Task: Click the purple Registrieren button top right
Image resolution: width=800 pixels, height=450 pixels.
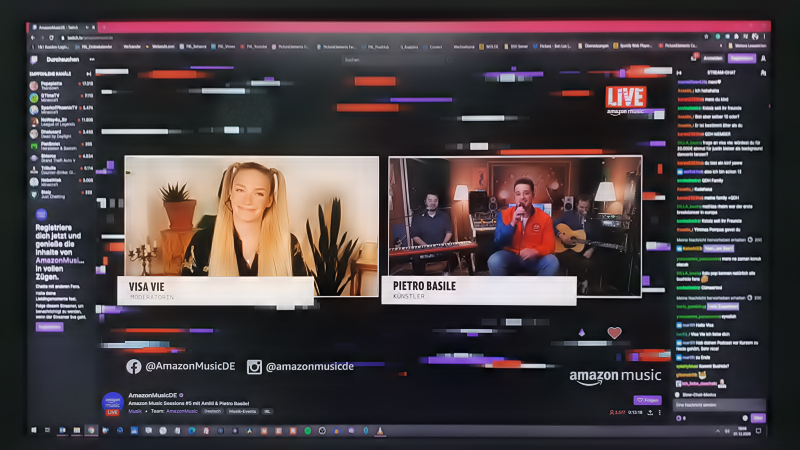Action: click(740, 59)
